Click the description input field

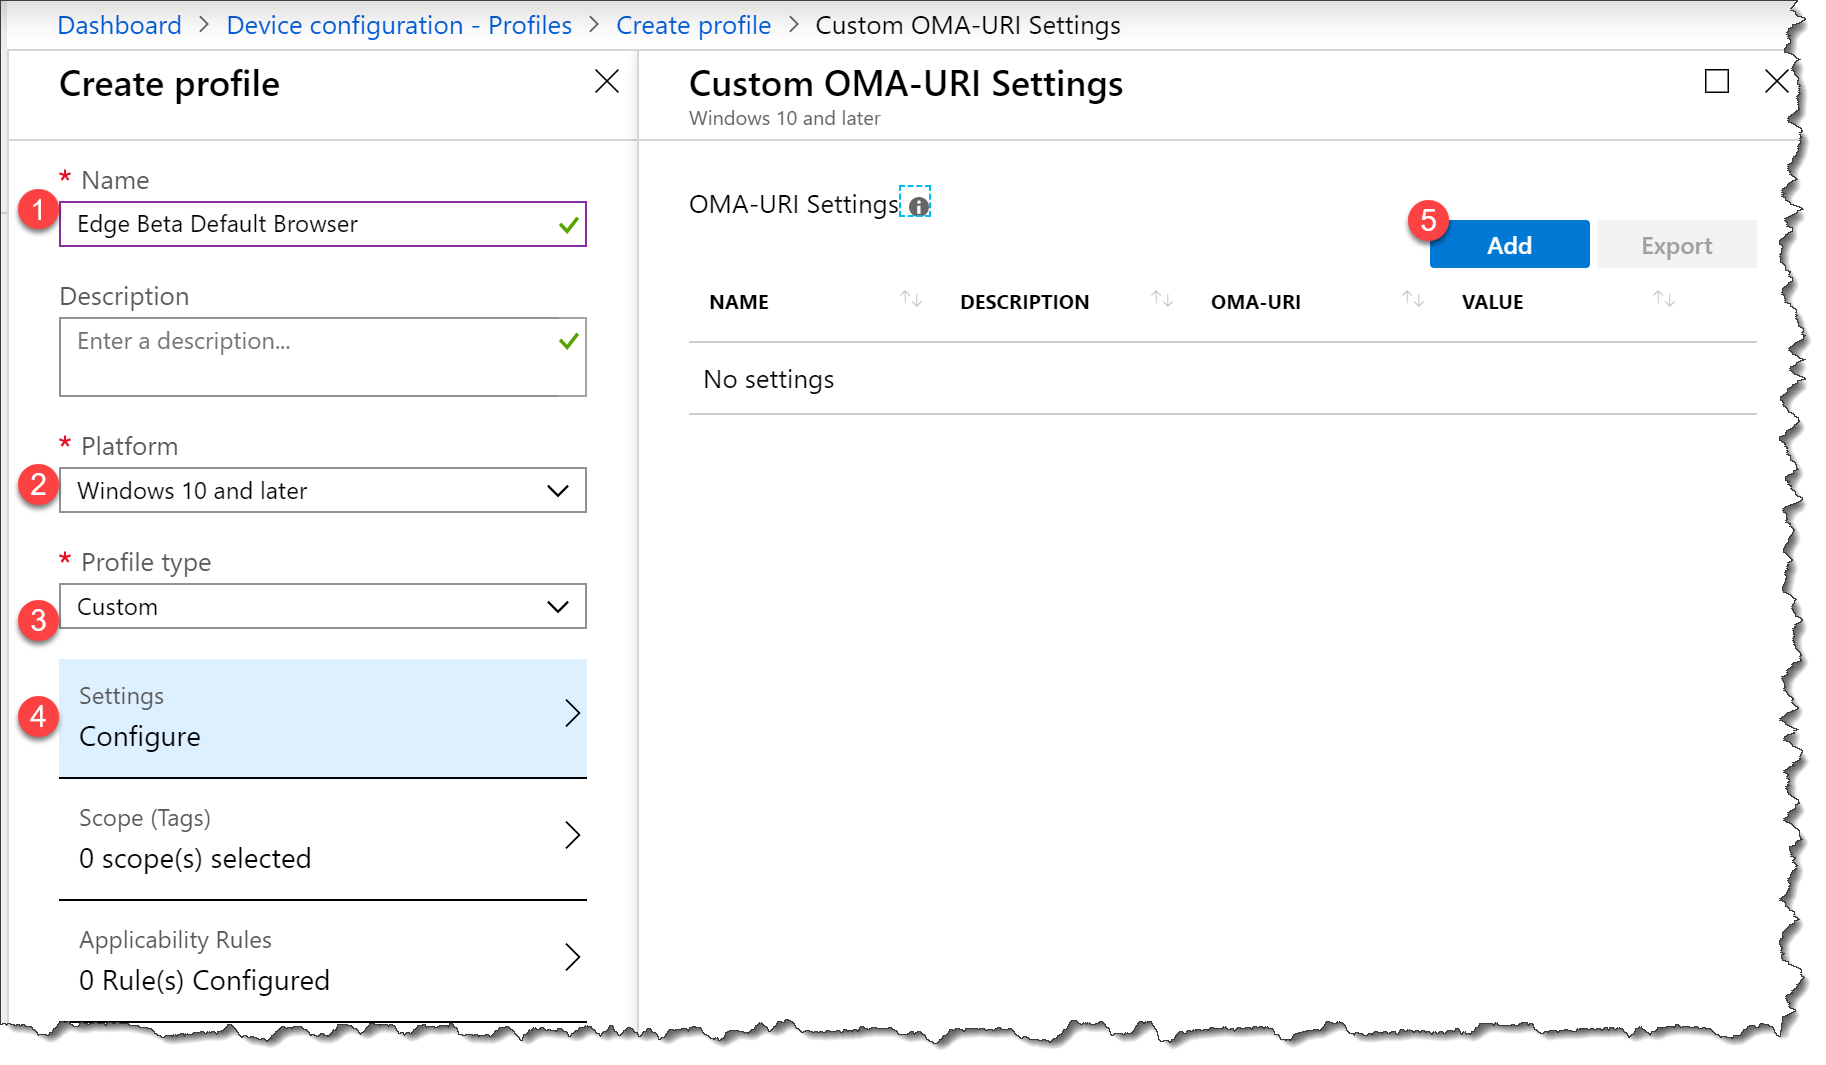(322, 356)
